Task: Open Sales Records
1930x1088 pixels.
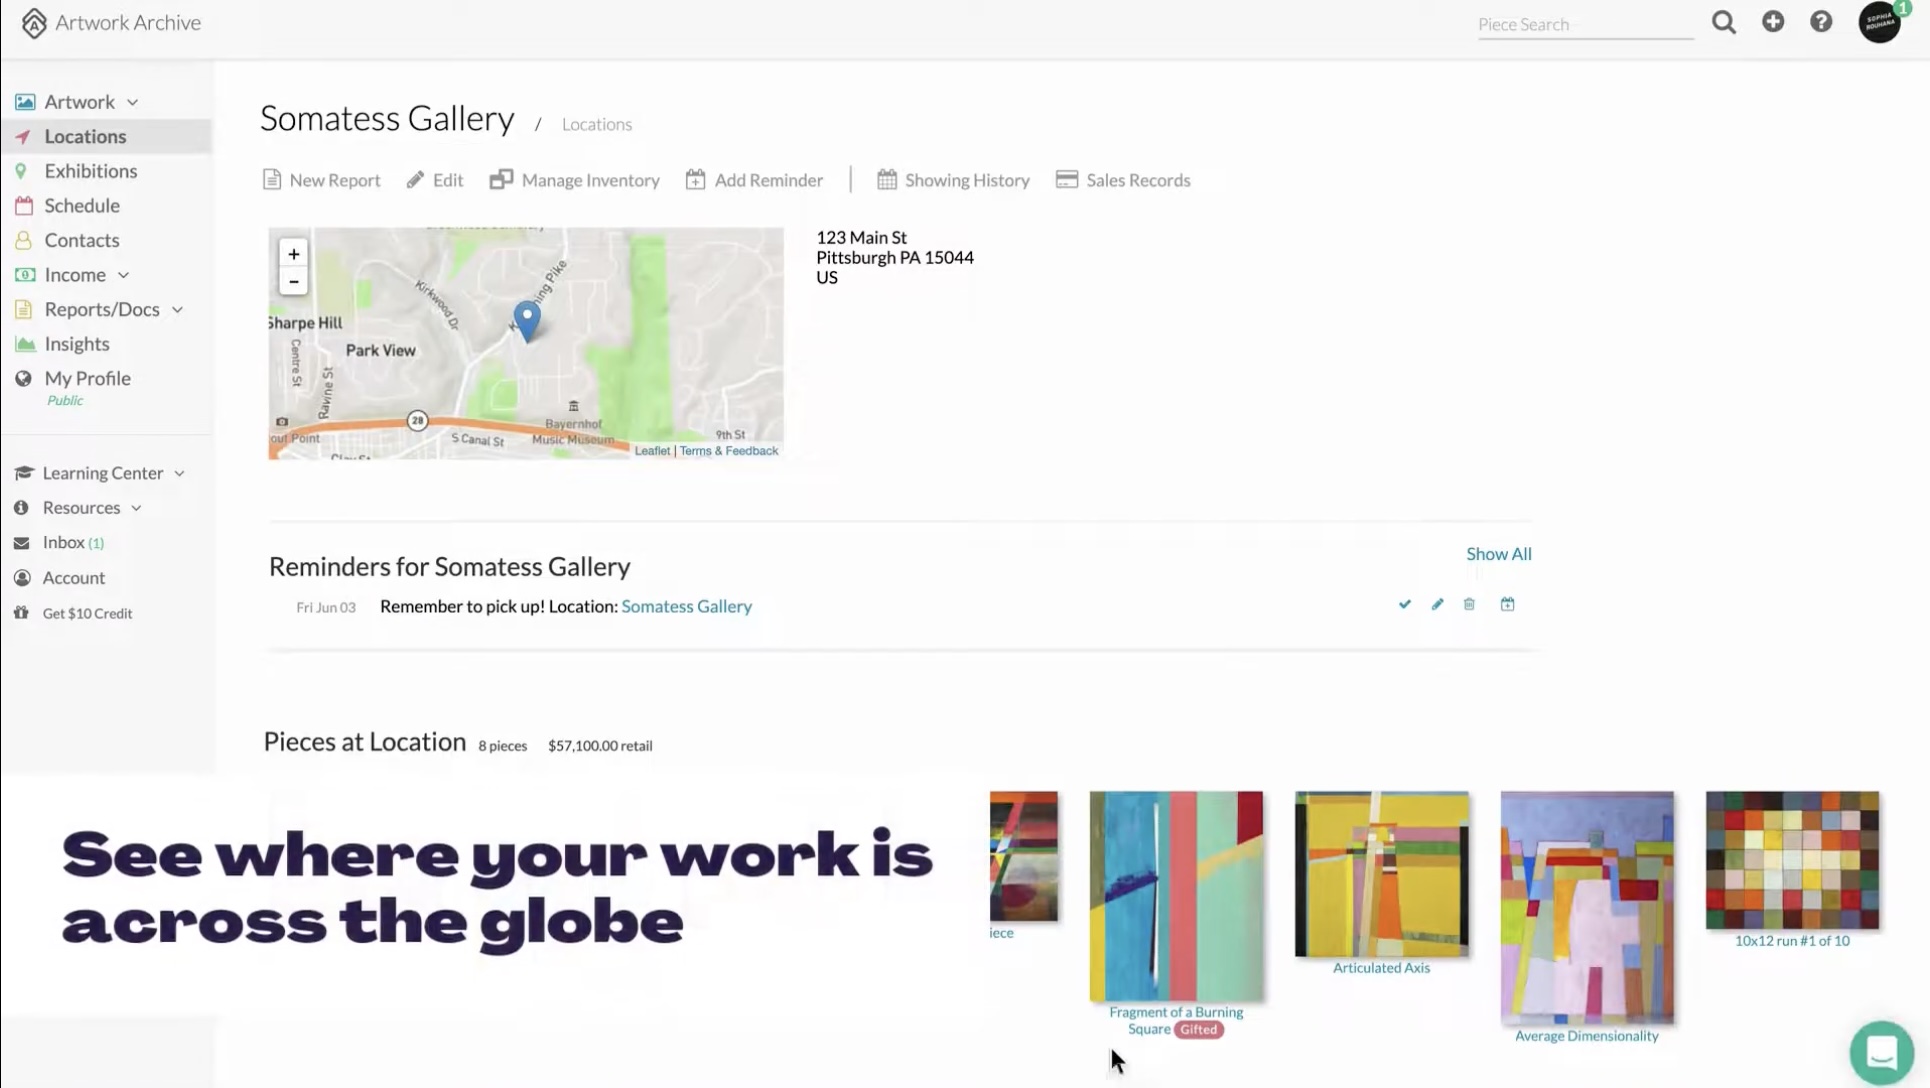Action: (x=1124, y=180)
